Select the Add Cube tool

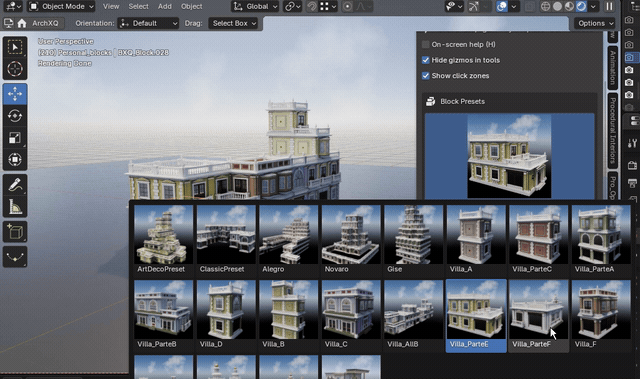click(15, 232)
